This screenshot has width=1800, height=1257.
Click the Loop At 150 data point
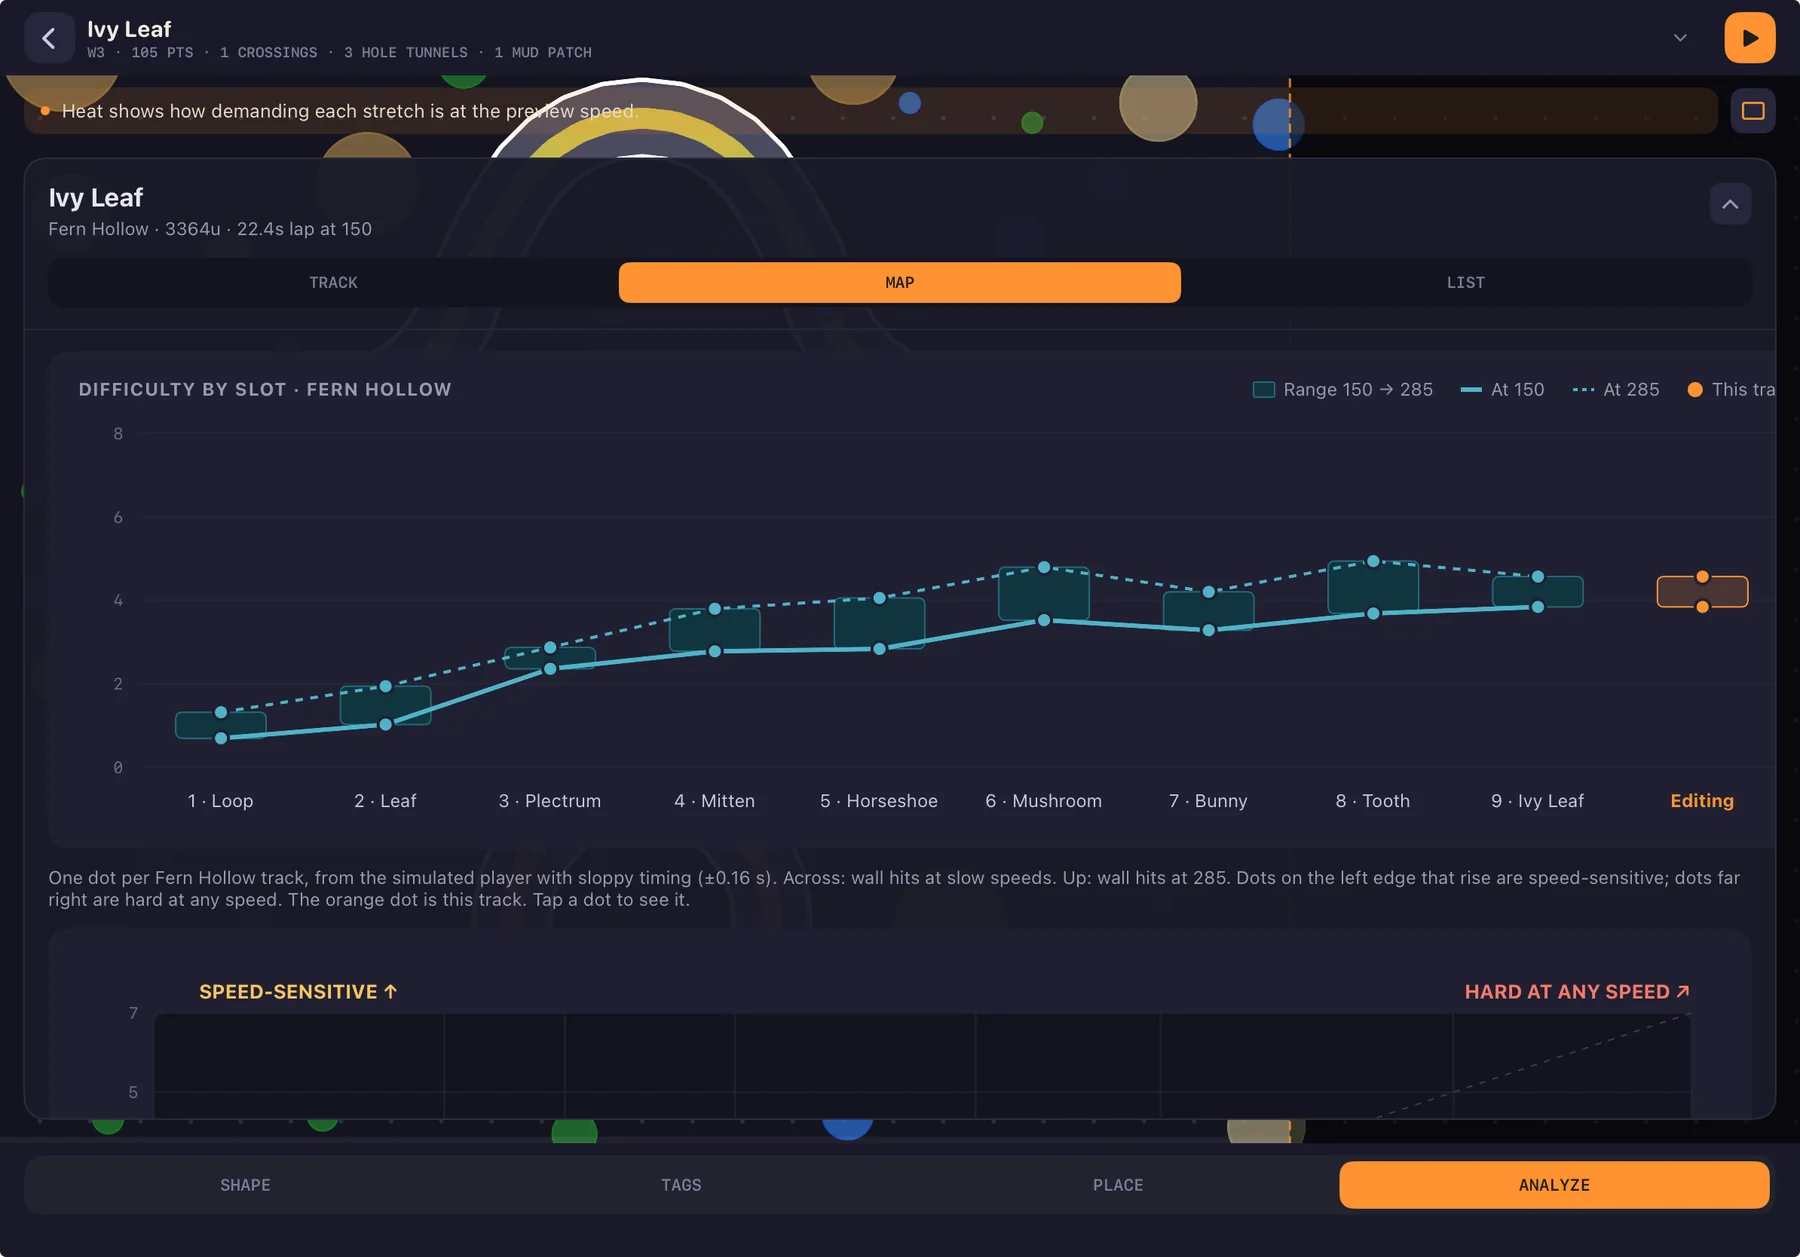click(x=221, y=738)
